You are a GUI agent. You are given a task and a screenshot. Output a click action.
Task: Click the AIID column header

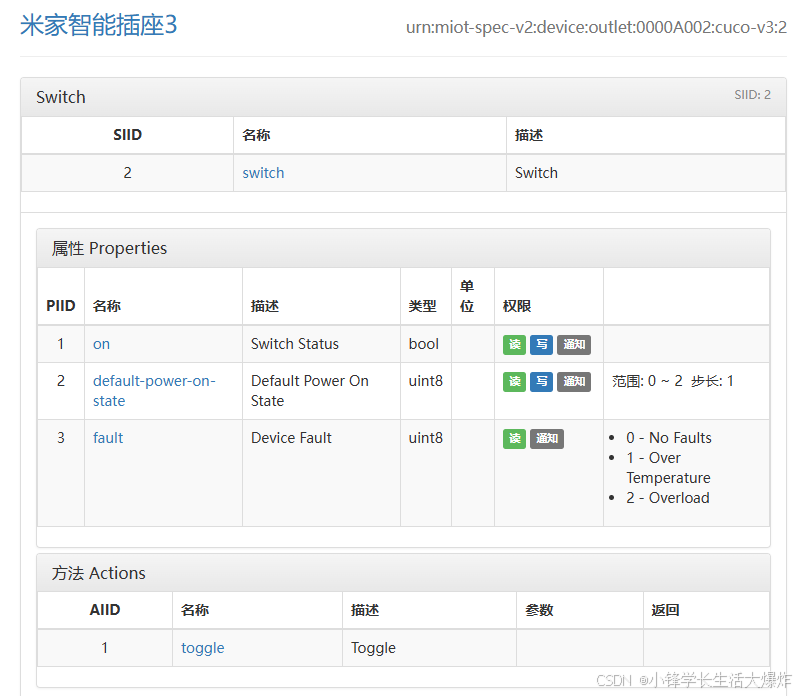[x=105, y=610]
